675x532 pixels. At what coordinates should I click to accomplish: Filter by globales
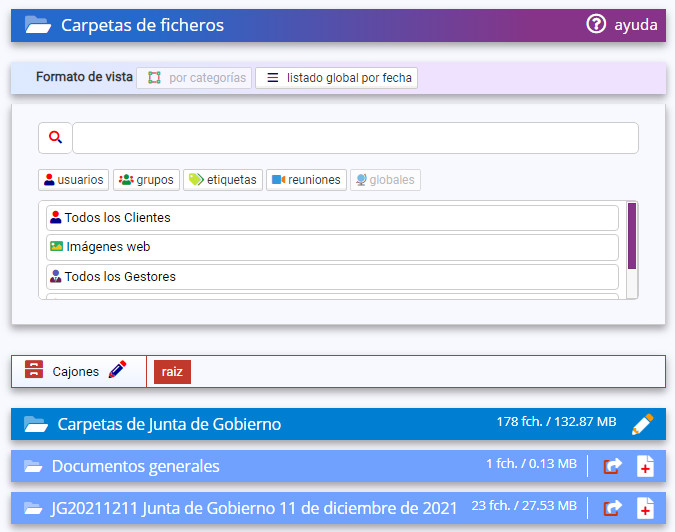(x=385, y=179)
